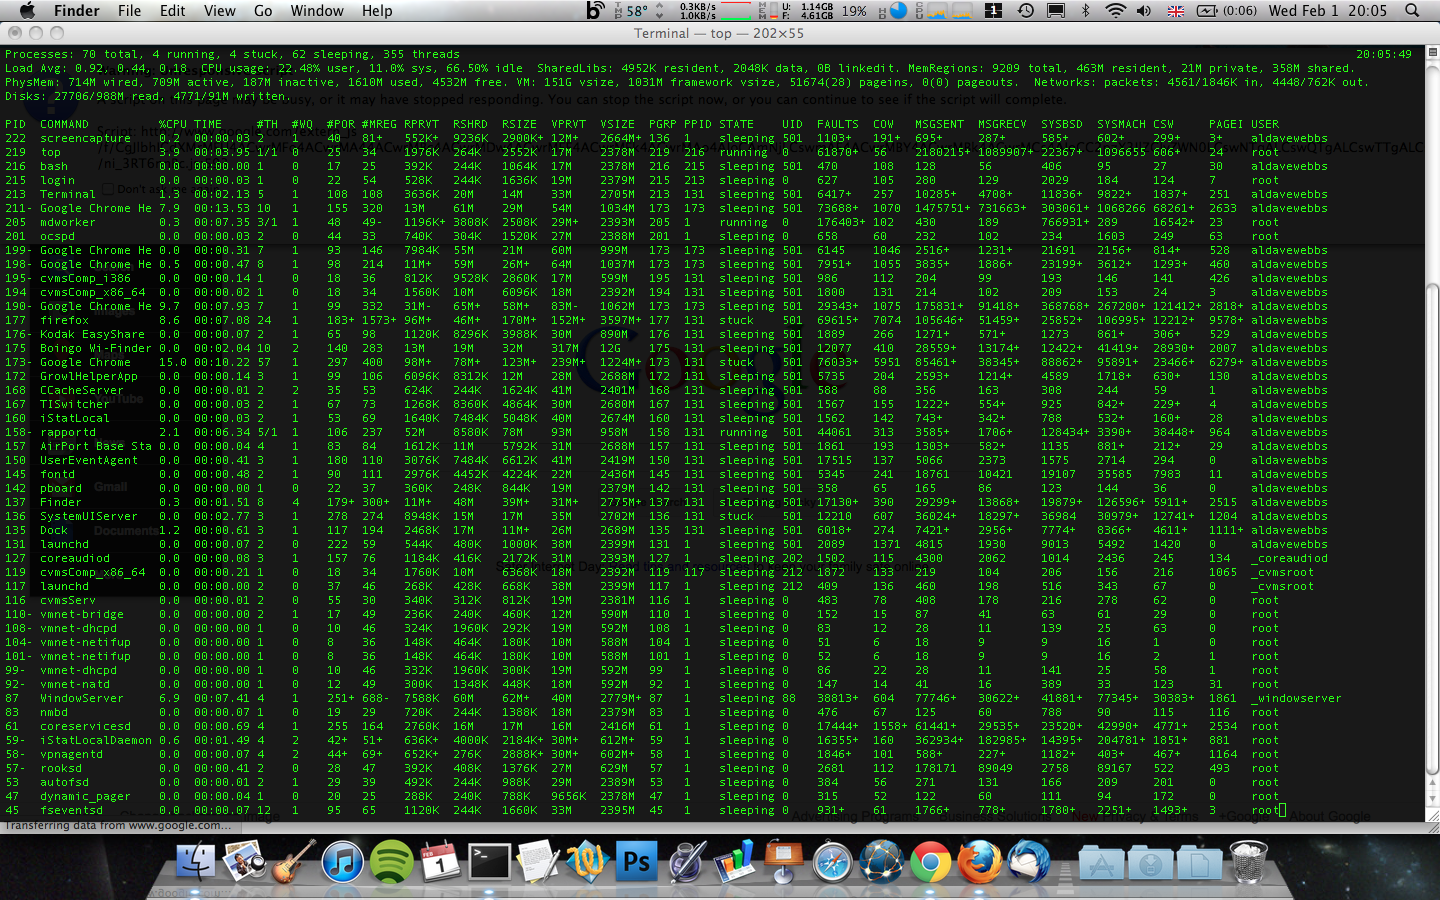Click the firefox process name in top
This screenshot has width=1440, height=900.
[x=65, y=321]
